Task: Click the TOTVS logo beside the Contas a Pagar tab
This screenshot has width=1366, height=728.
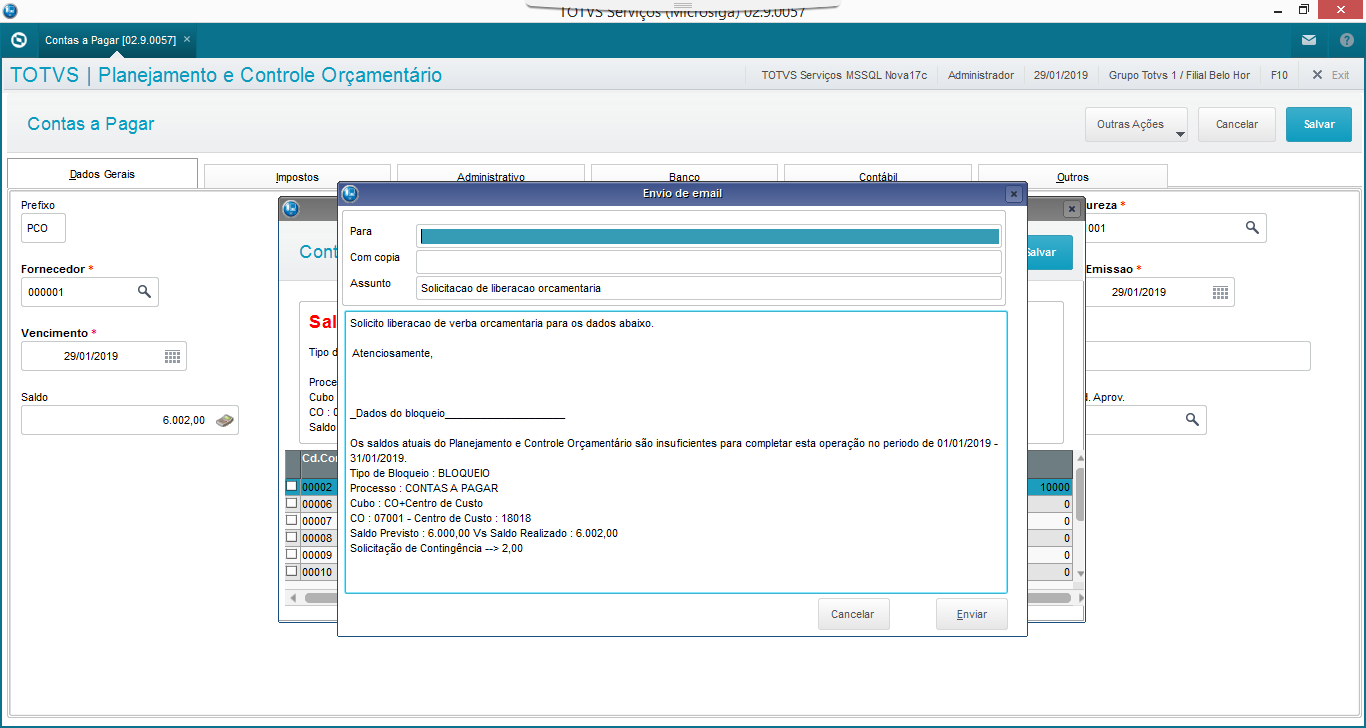Action: pos(18,40)
